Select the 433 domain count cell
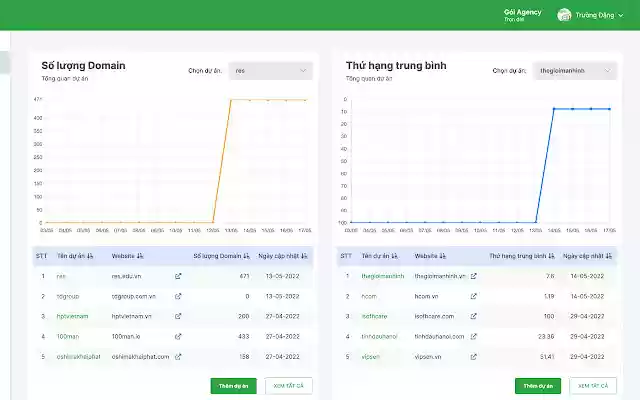The width and height of the screenshot is (640, 400). (x=244, y=337)
